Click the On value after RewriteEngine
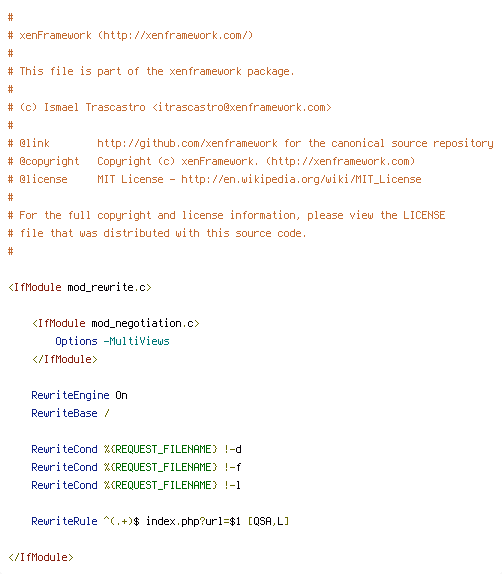Viewport: 502px width, 574px height. point(121,395)
